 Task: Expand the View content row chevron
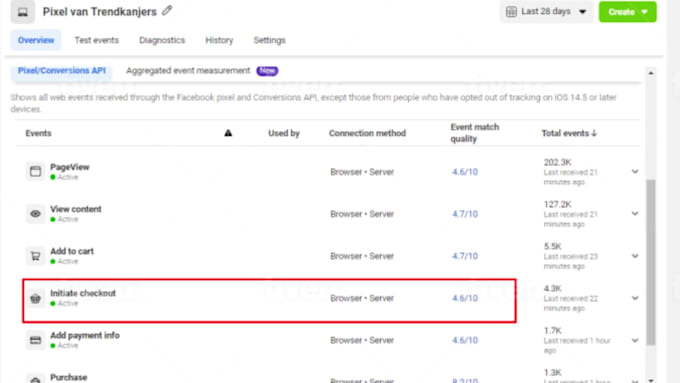point(635,213)
